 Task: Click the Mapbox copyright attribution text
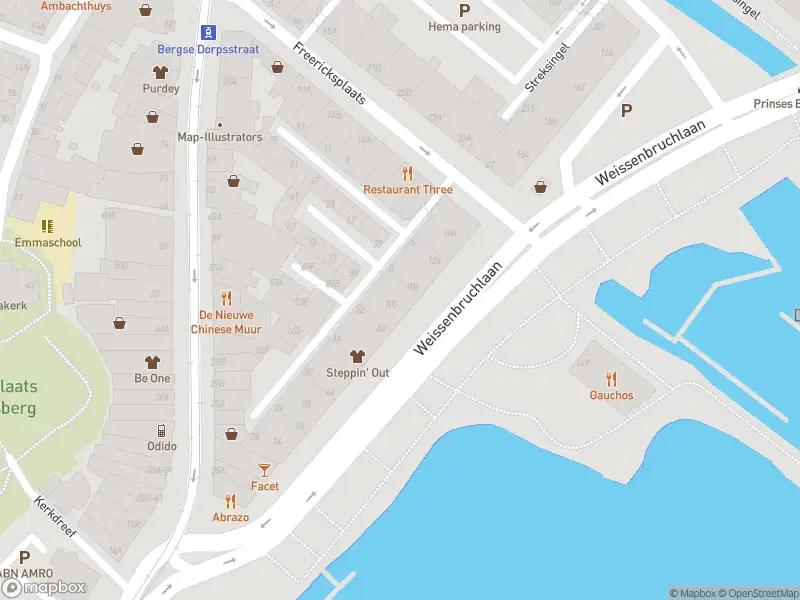693,593
